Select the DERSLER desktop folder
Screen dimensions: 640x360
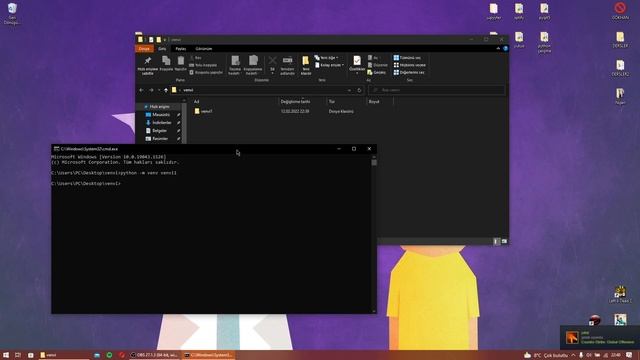pos(620,40)
